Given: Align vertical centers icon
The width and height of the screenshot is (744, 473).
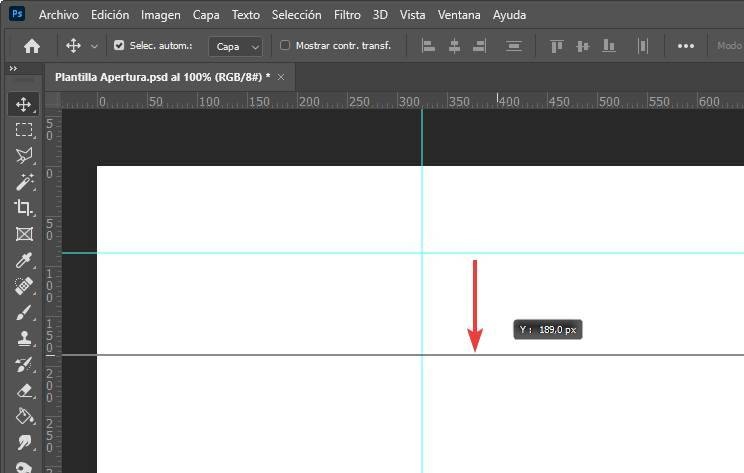Looking at the screenshot, I should click(583, 46).
